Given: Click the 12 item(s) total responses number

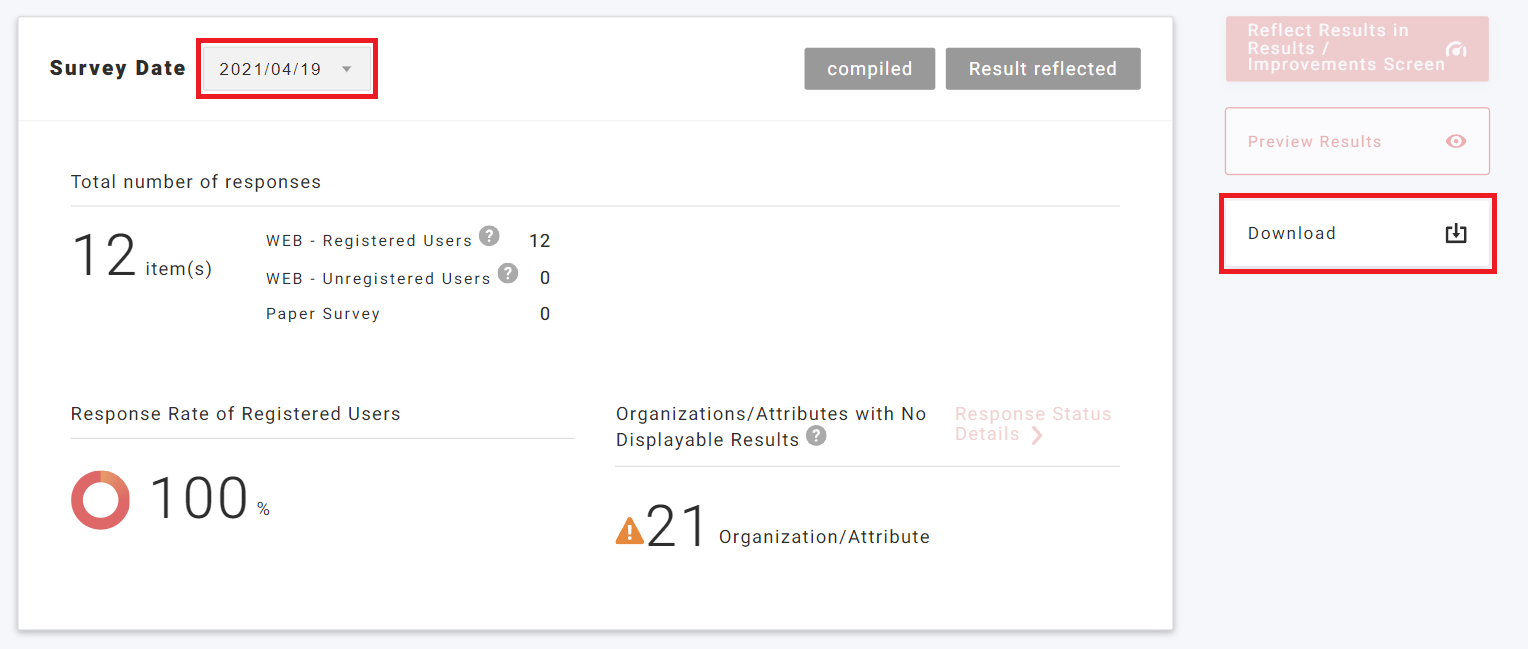Looking at the screenshot, I should coord(104,256).
